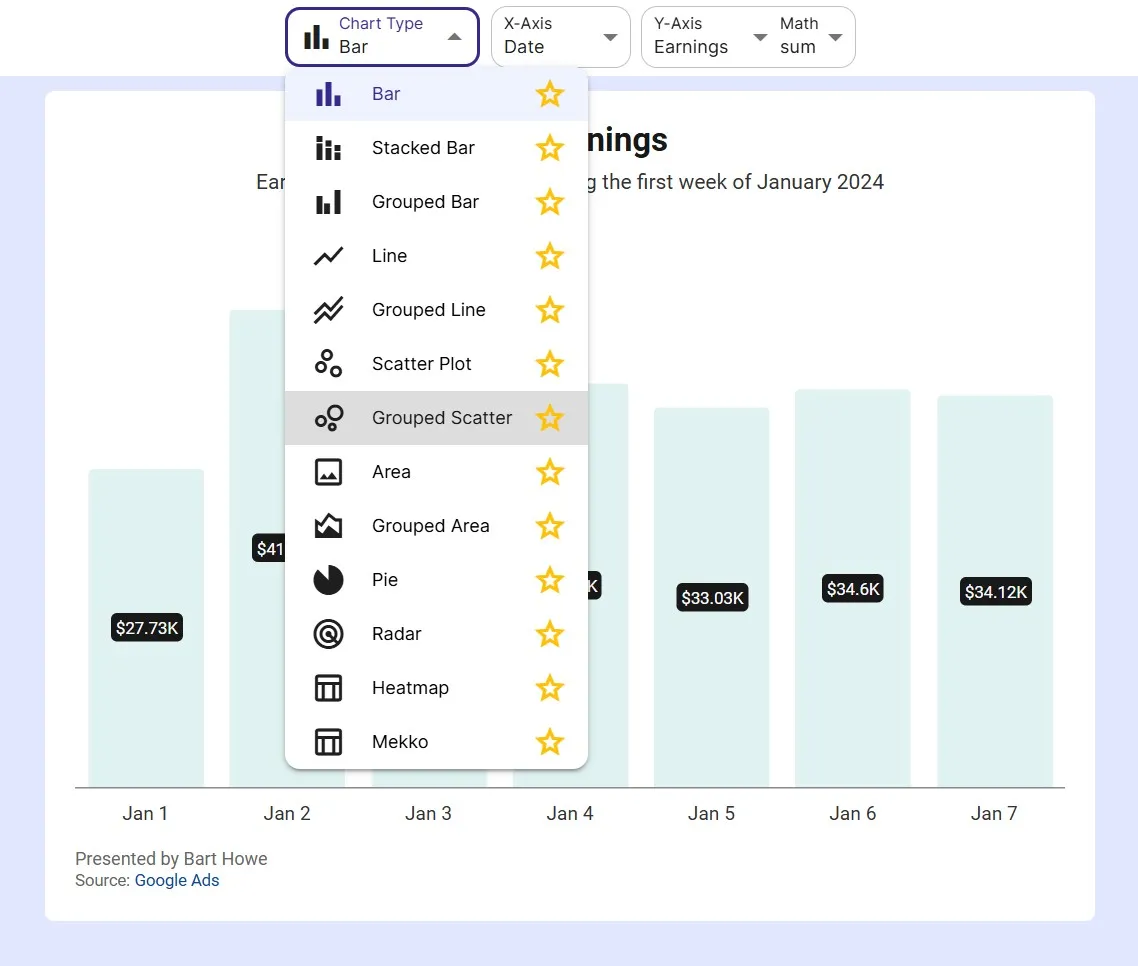Image resolution: width=1138 pixels, height=966 pixels.
Task: Favorite the Bar chart type star
Action: coord(550,94)
